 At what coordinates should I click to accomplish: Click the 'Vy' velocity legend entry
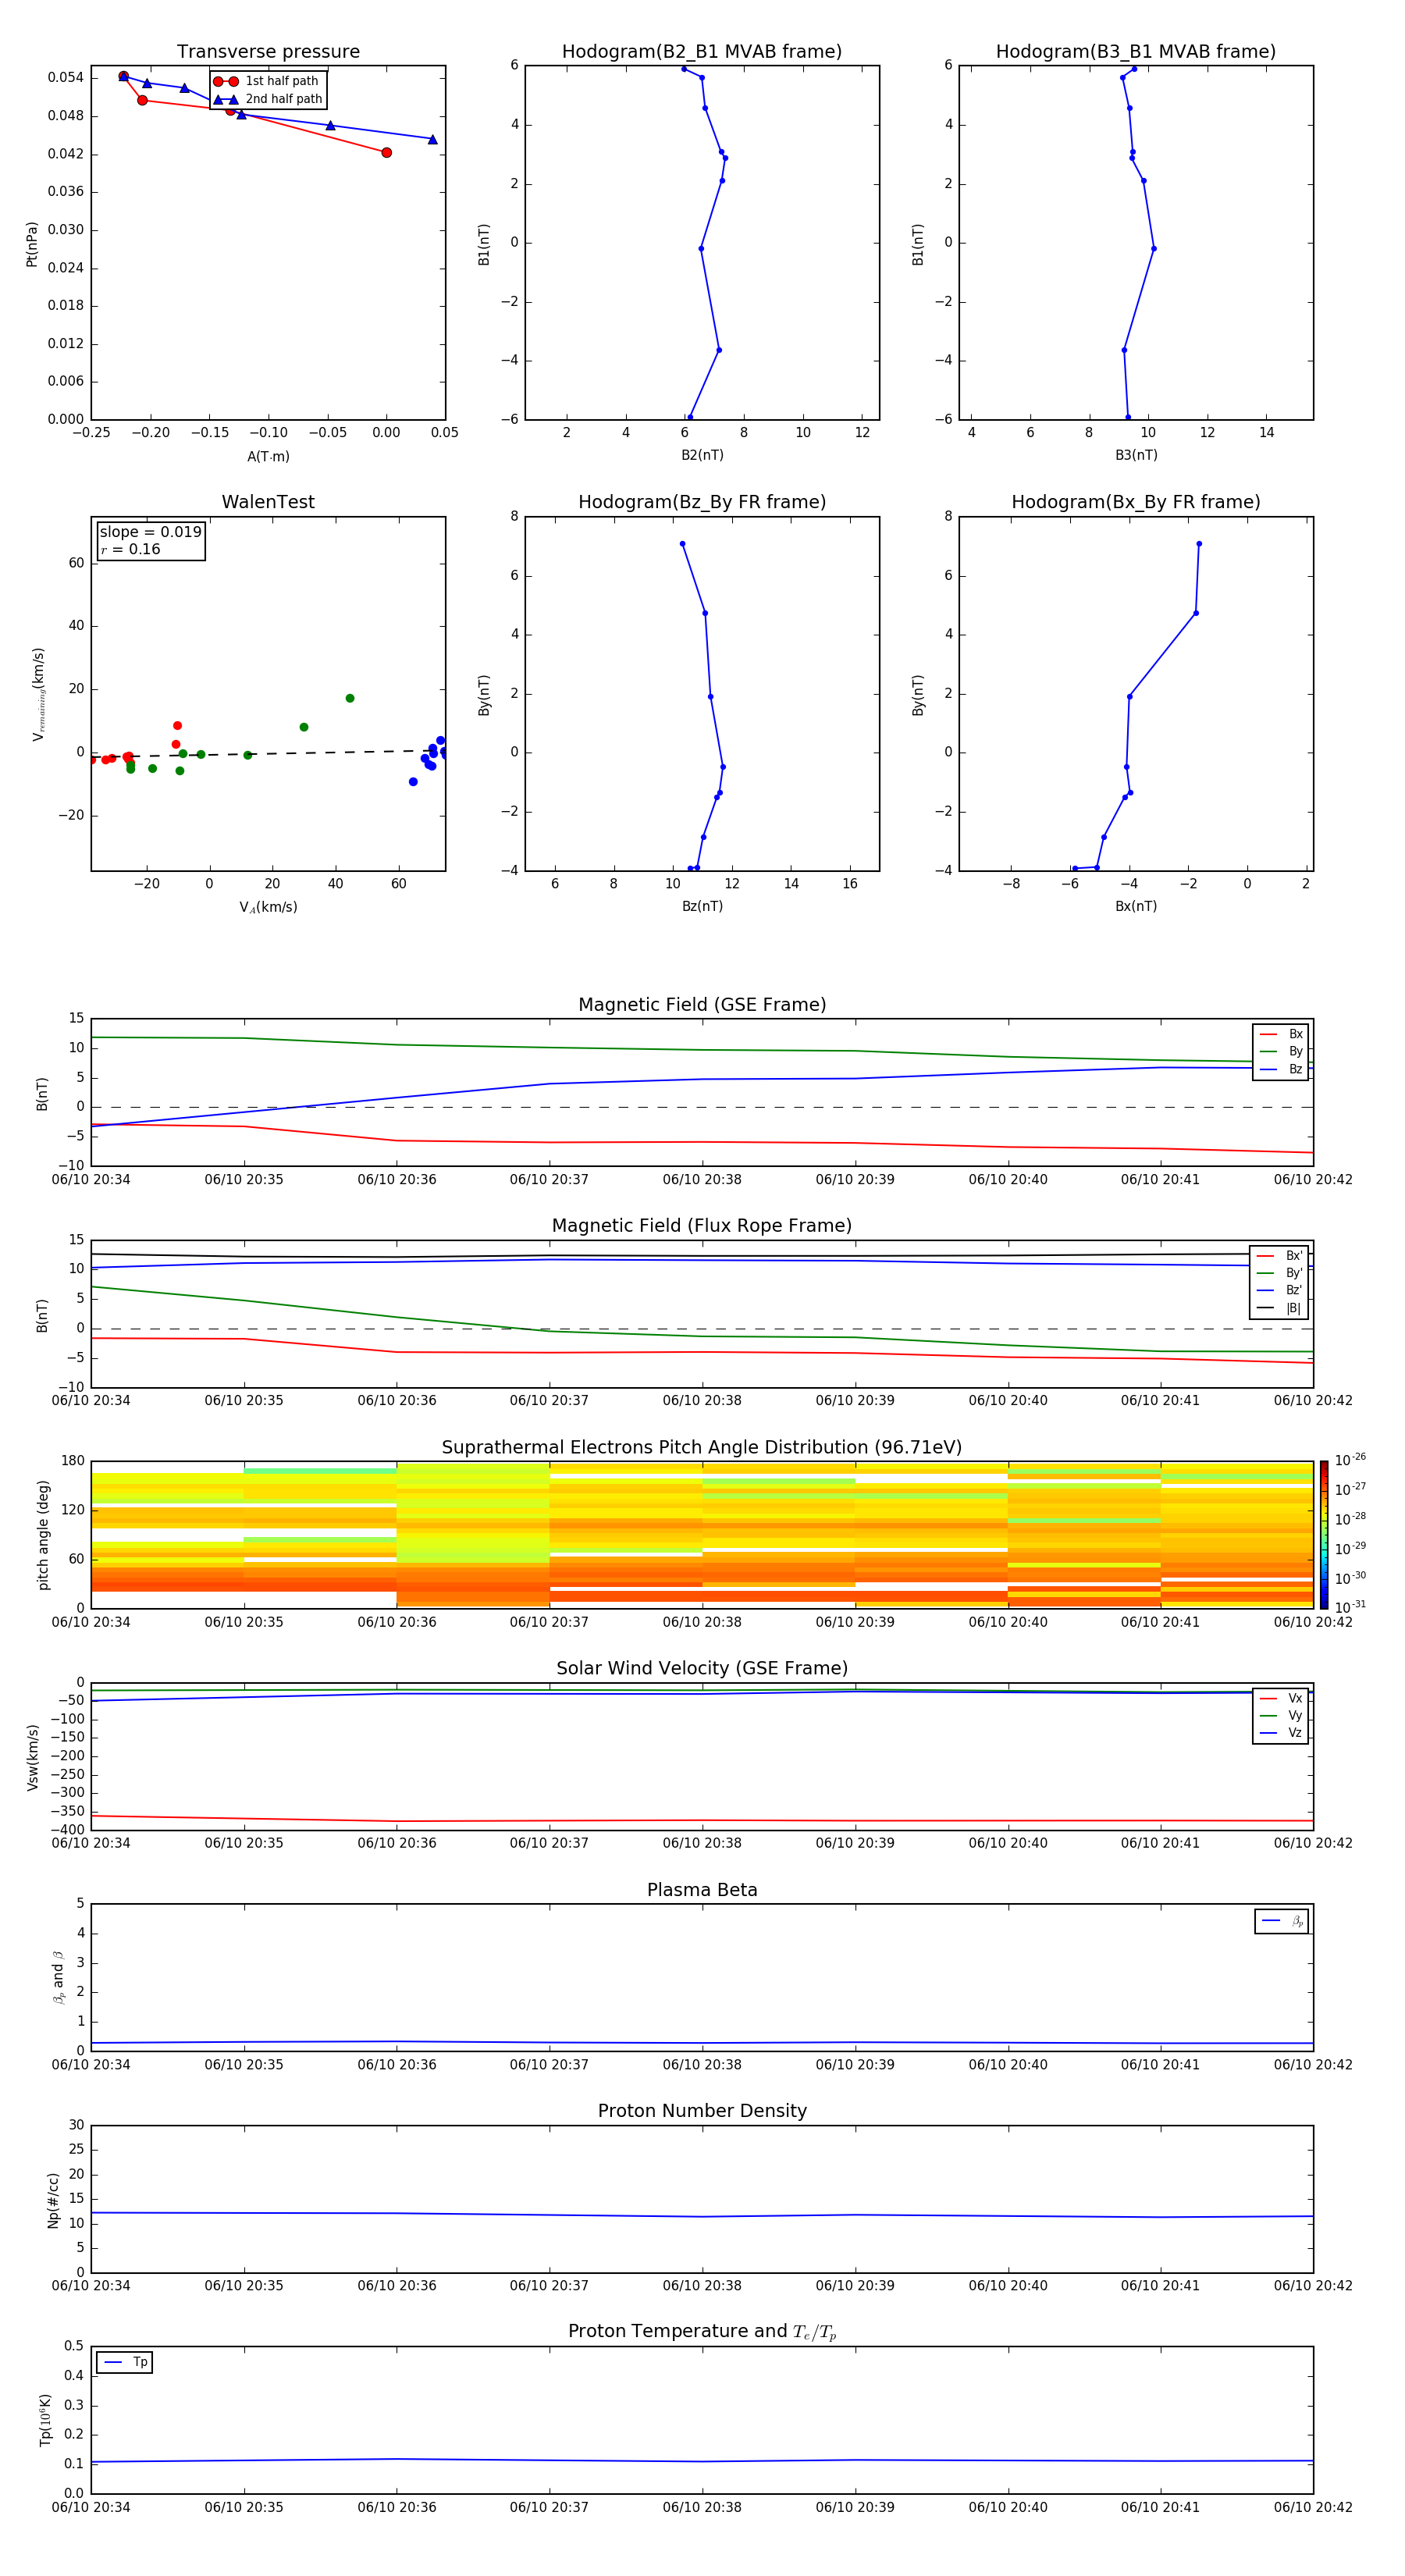click(x=1282, y=1716)
